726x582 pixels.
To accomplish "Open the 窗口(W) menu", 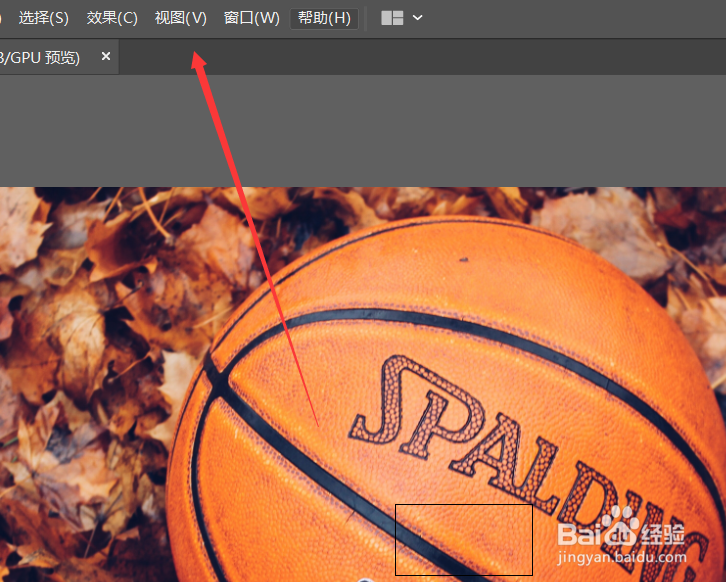I will tap(251, 18).
